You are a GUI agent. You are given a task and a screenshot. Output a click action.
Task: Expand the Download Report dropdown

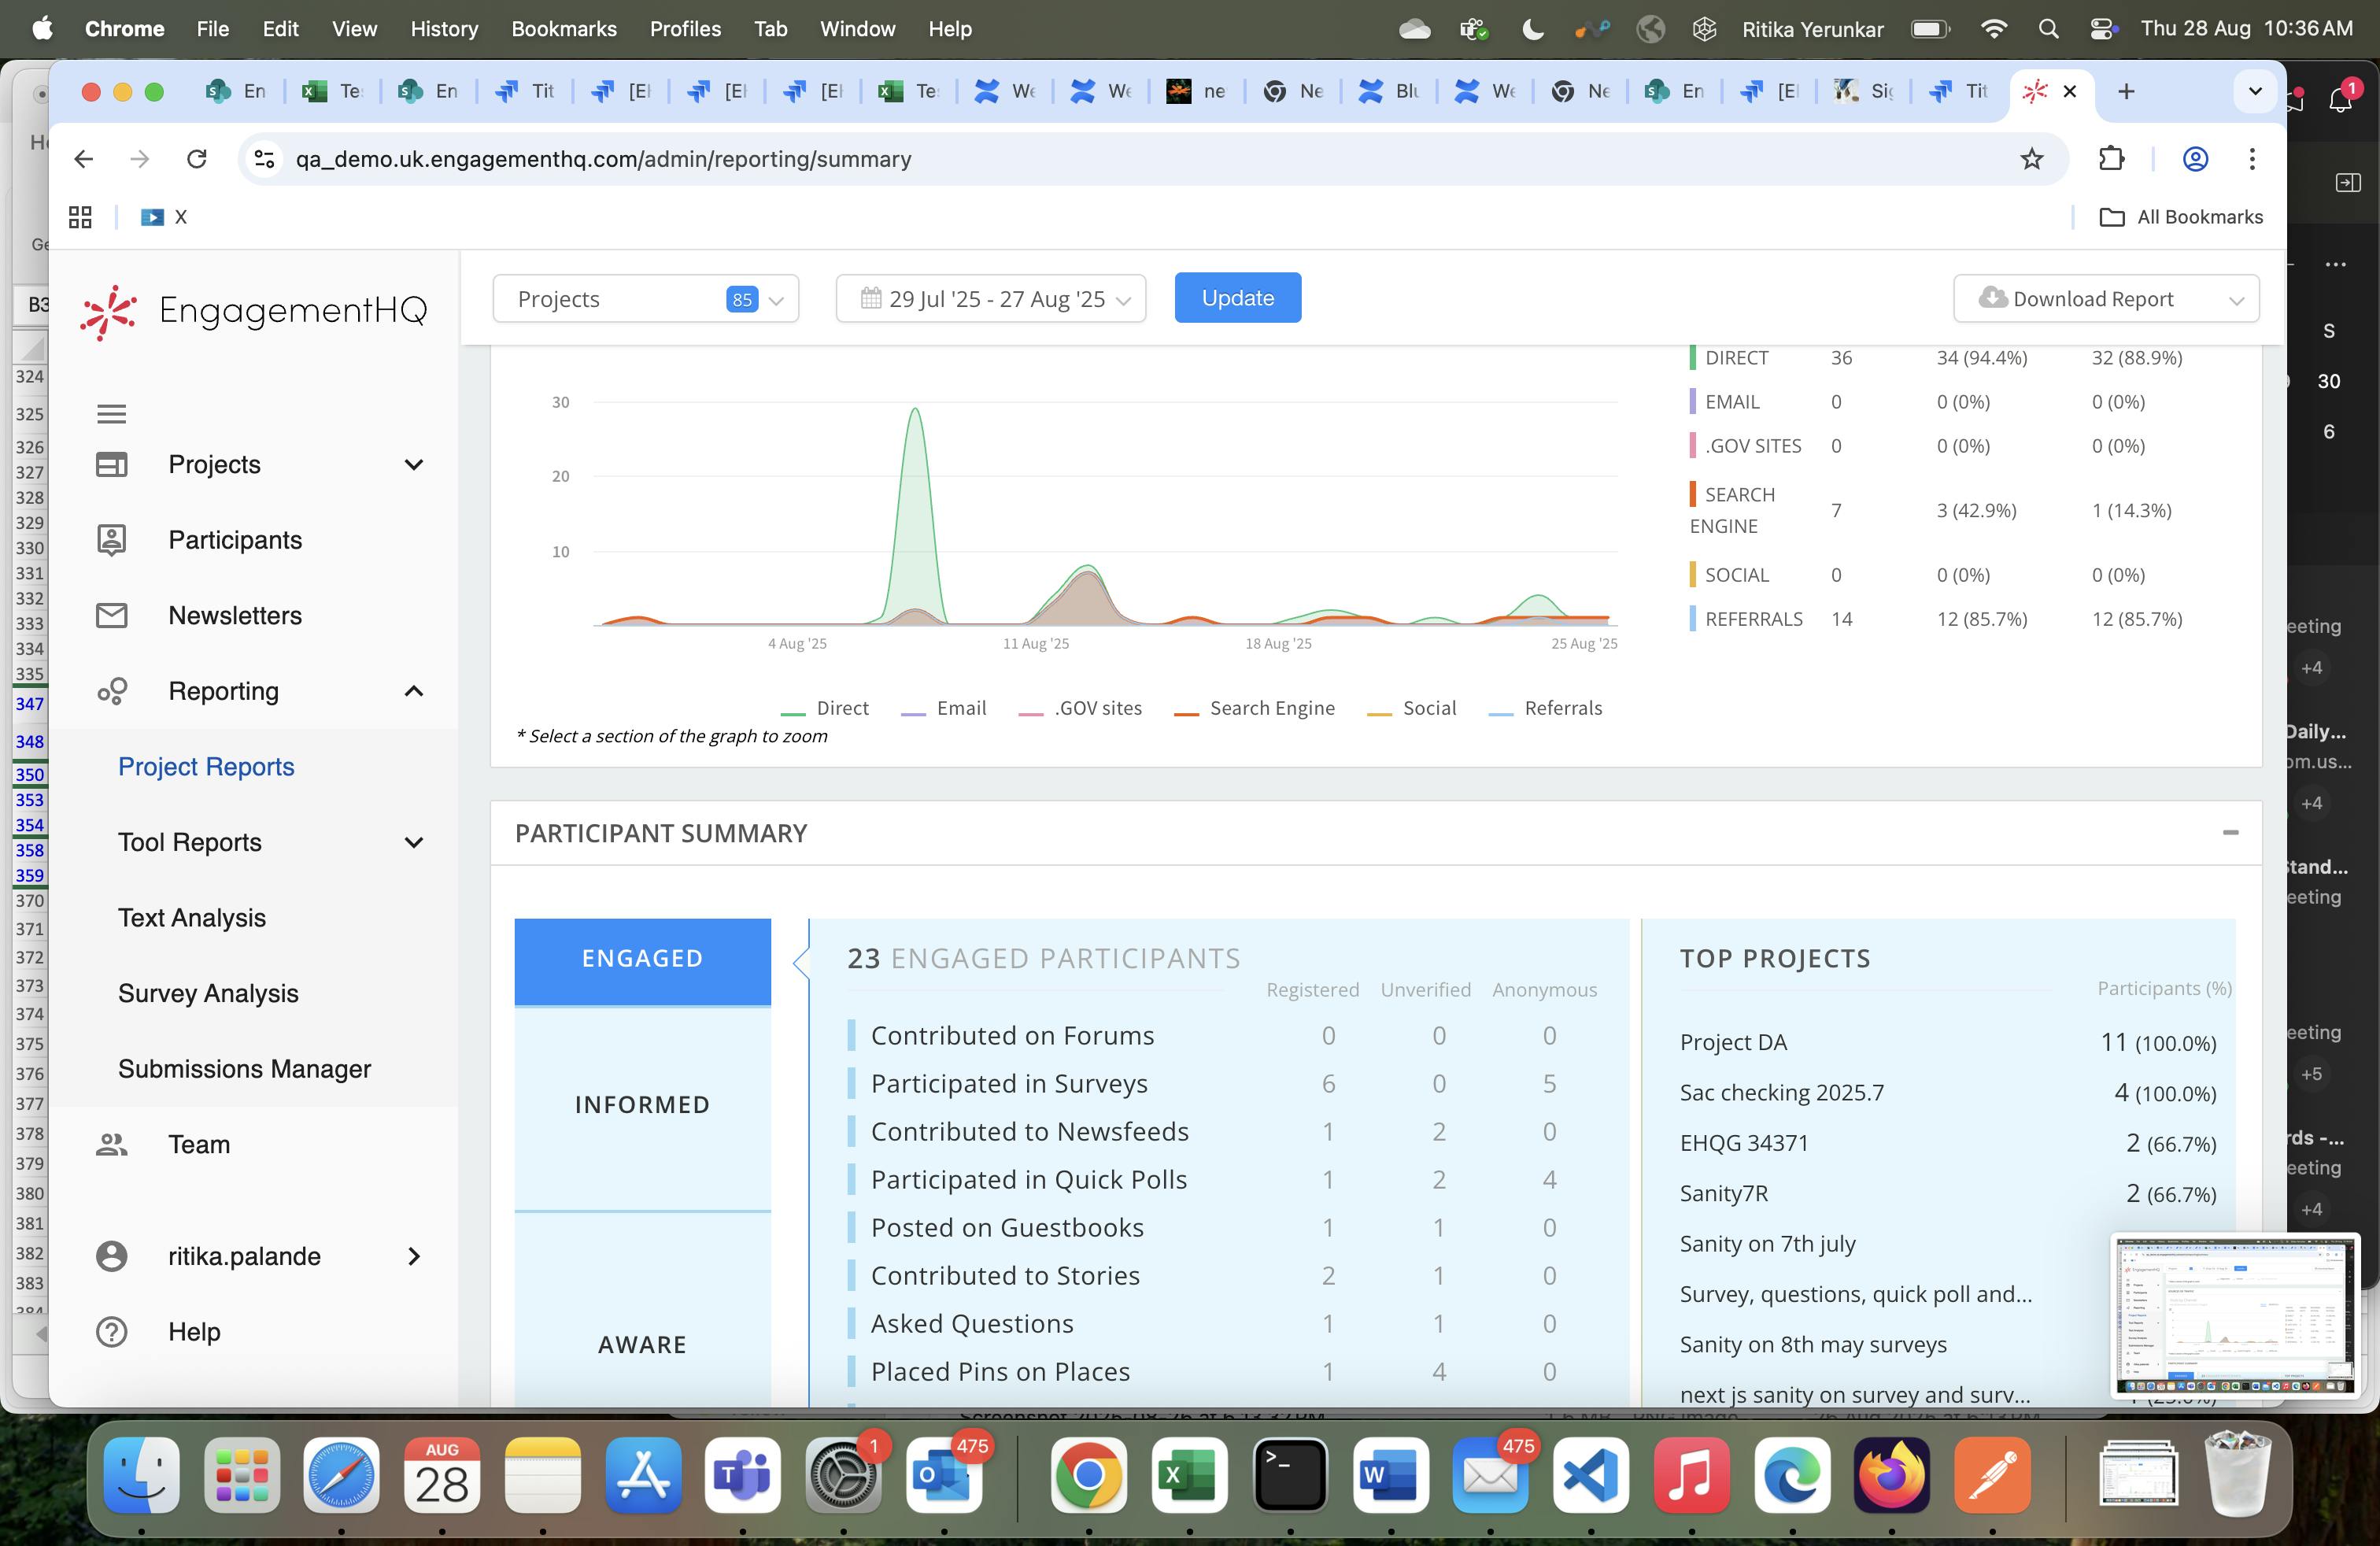[x=2105, y=299]
